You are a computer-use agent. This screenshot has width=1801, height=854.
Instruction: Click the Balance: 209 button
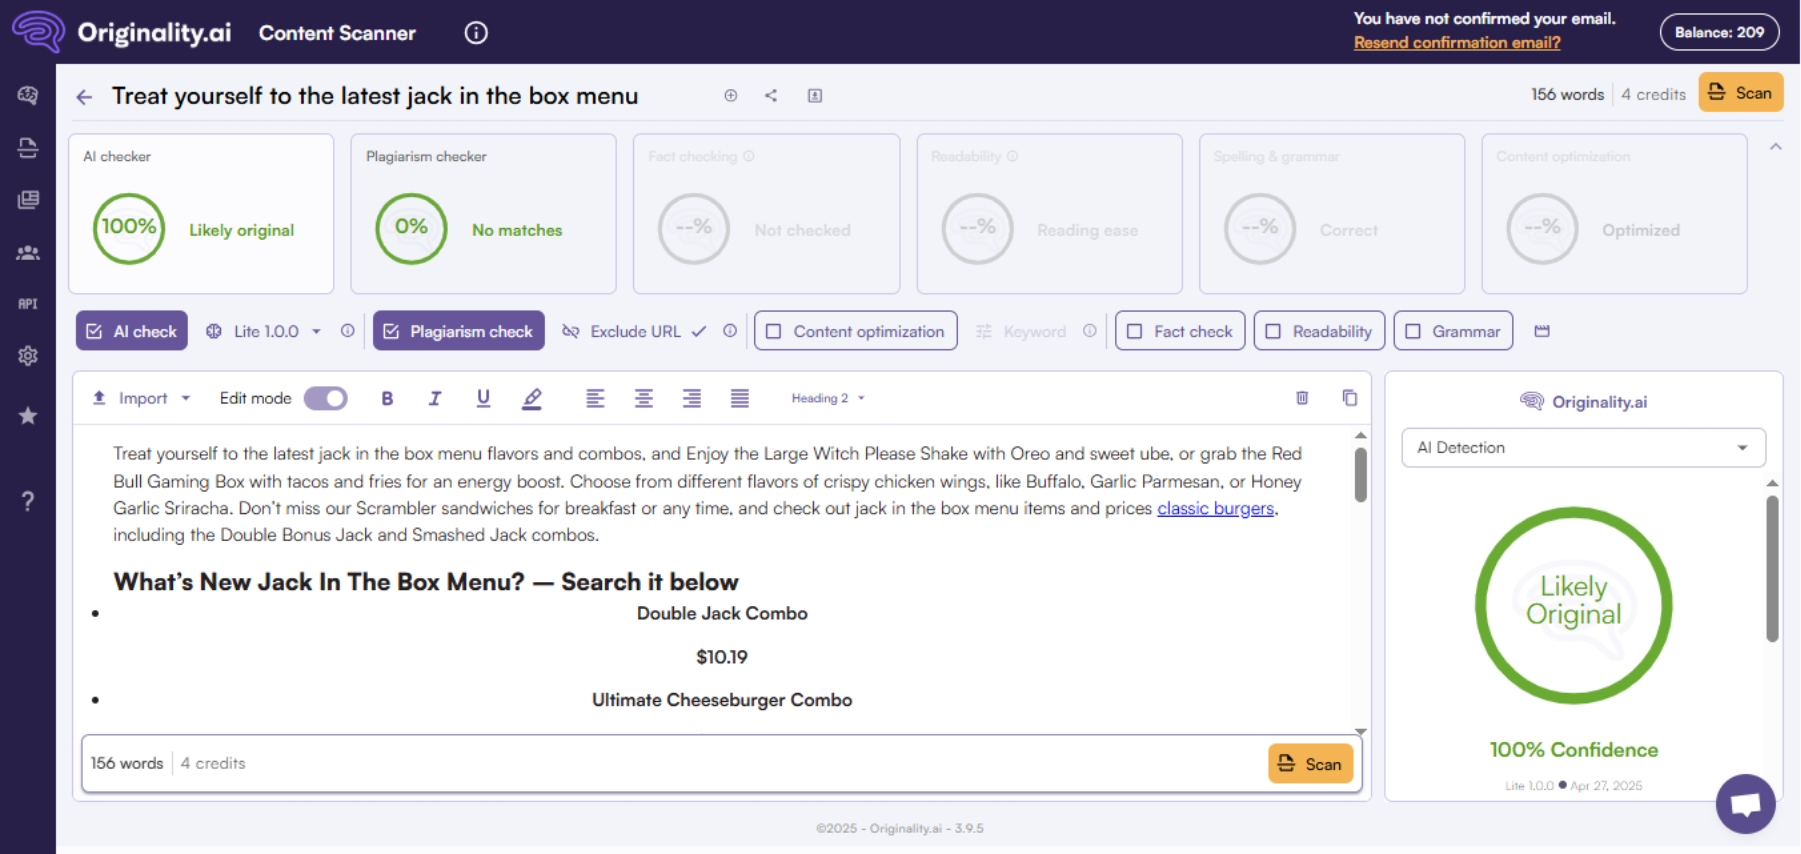click(x=1719, y=32)
